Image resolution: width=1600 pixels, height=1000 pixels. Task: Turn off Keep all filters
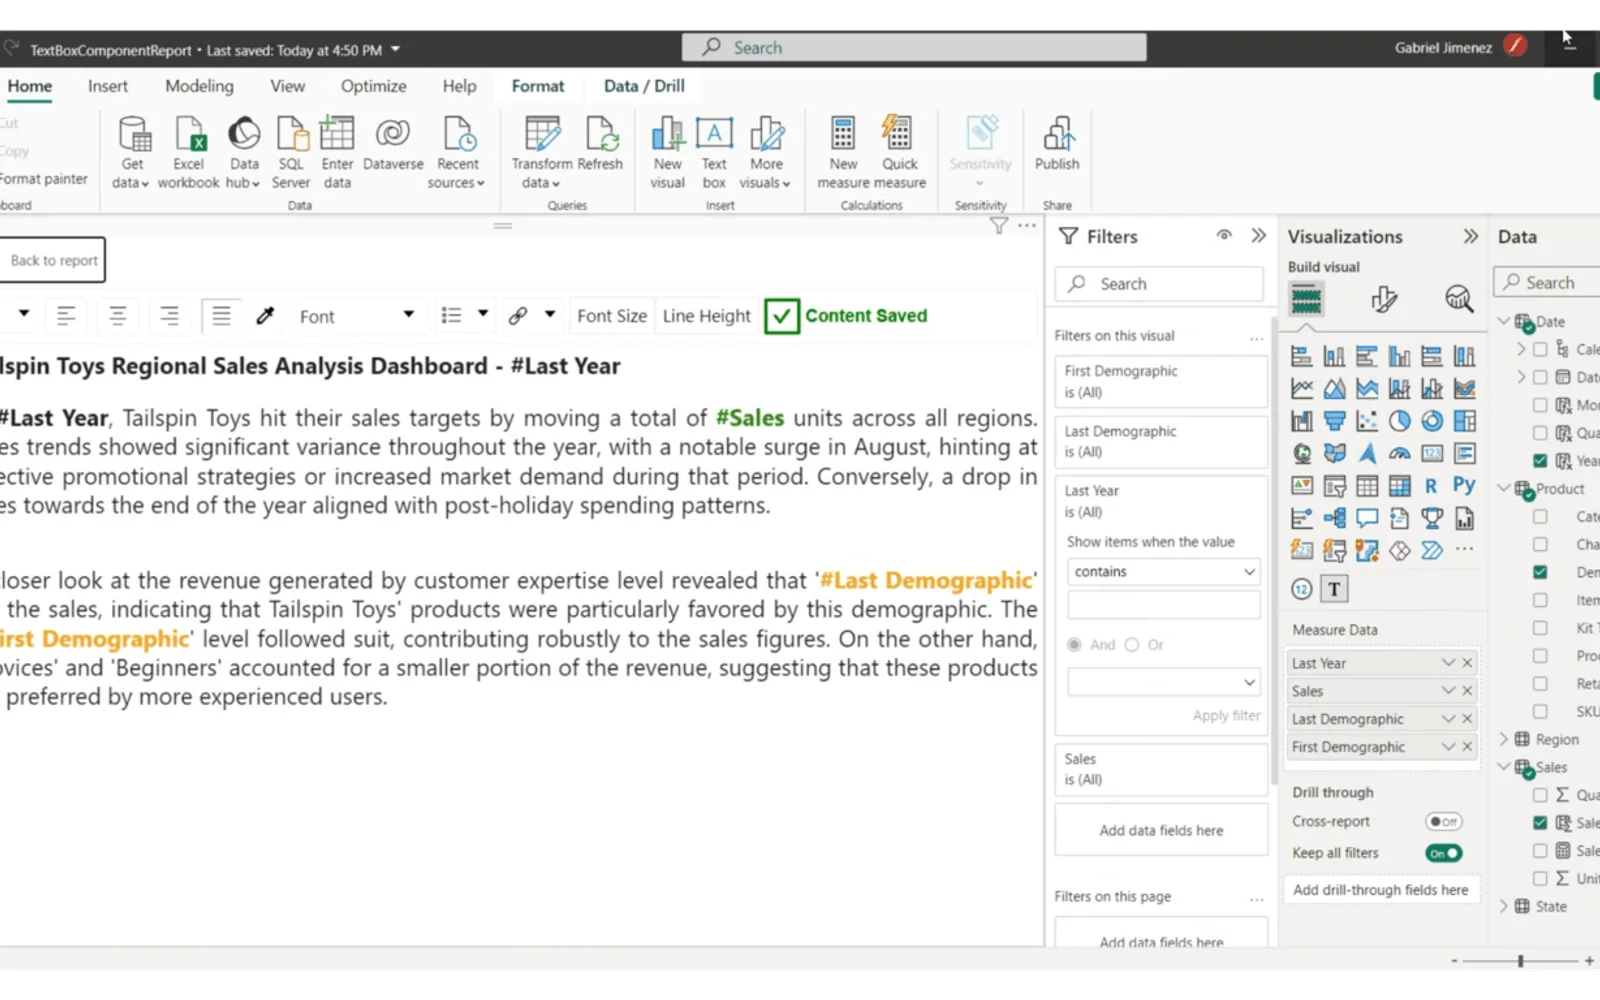1444,853
